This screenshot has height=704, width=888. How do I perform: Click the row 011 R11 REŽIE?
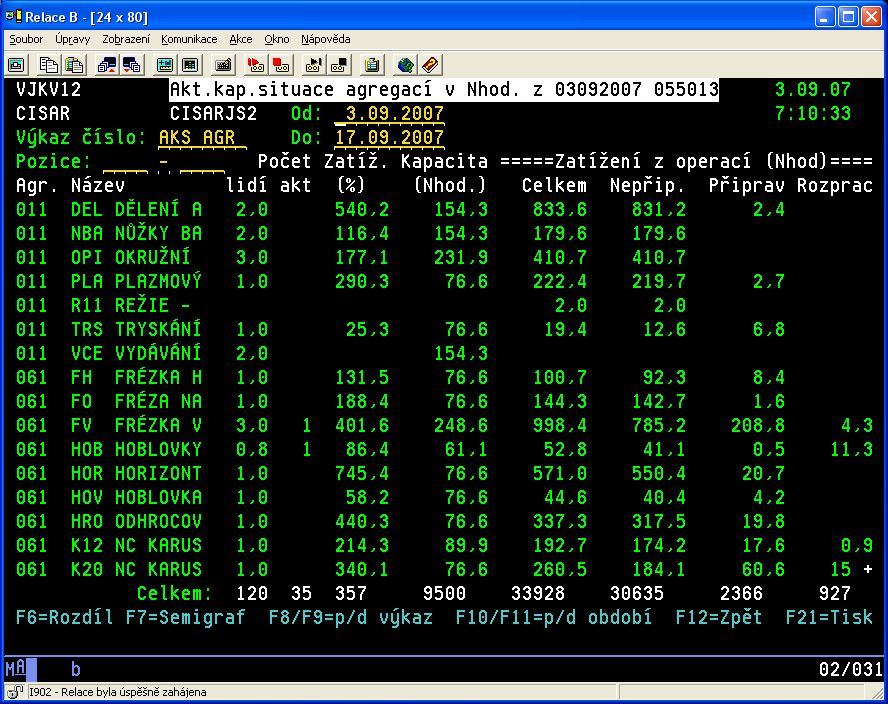444,305
